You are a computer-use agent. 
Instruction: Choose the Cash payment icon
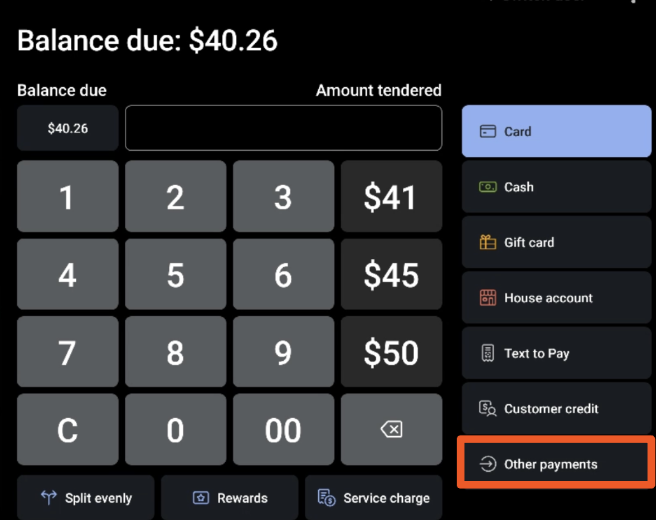(x=488, y=187)
